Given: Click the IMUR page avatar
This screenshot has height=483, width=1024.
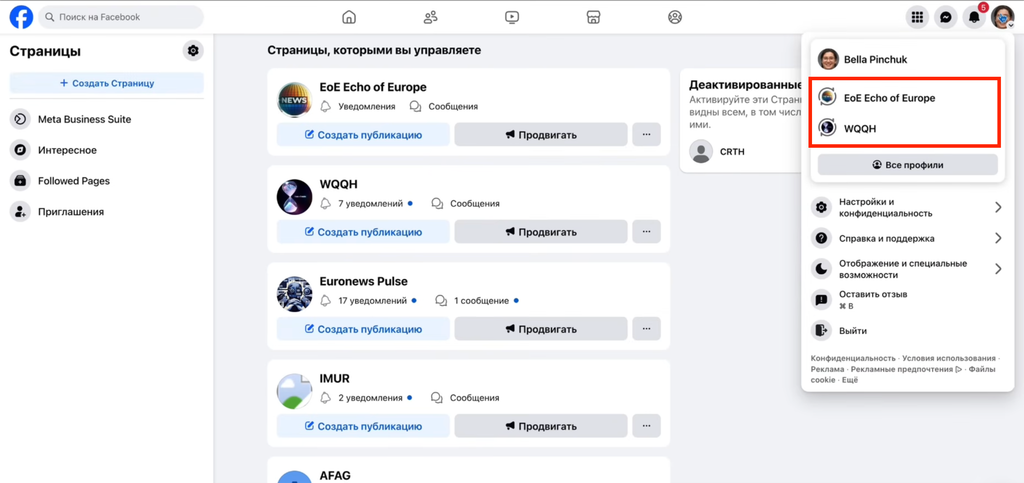Looking at the screenshot, I should point(295,392).
